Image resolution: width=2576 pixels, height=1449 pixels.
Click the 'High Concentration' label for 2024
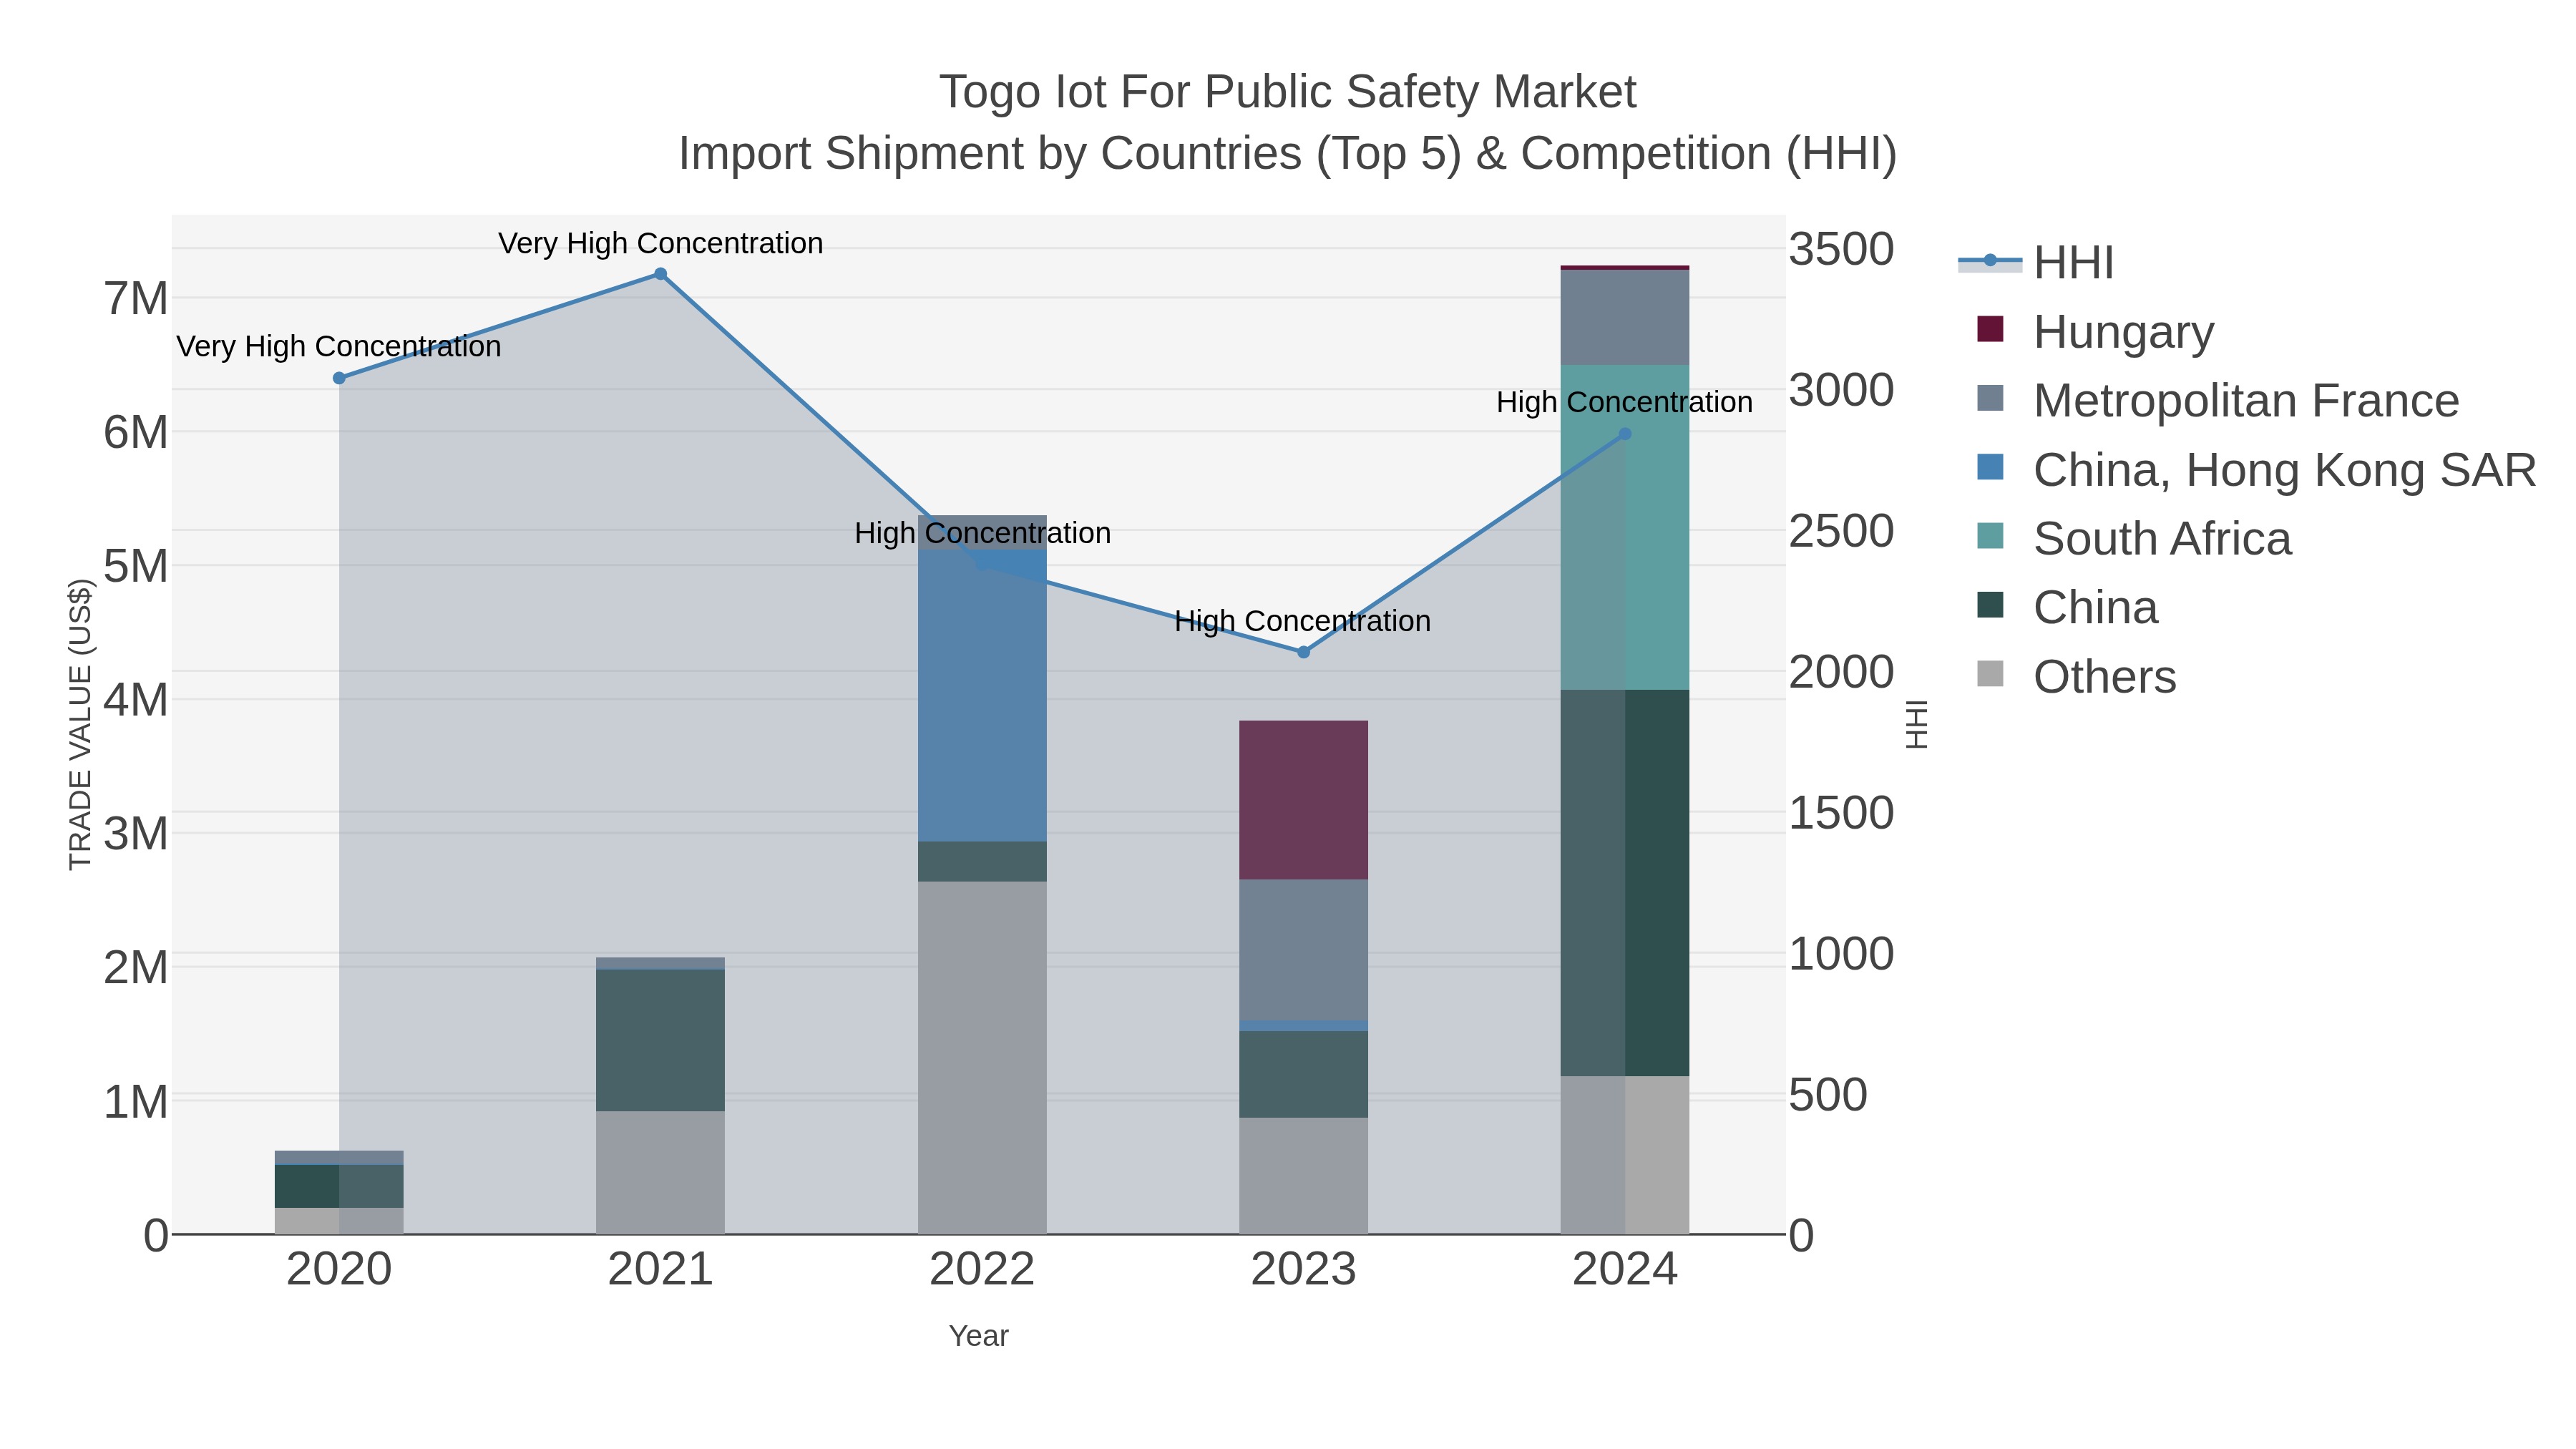click(1625, 402)
